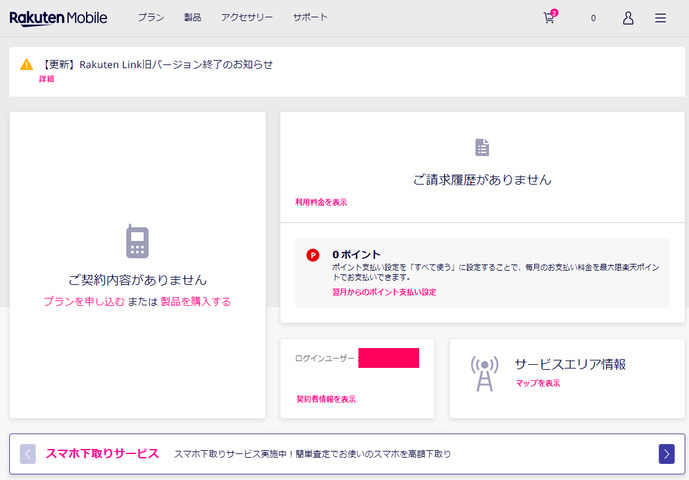Image resolution: width=689 pixels, height=480 pixels.
Task: Click the Rakuten Mobile logo
Action: click(58, 18)
